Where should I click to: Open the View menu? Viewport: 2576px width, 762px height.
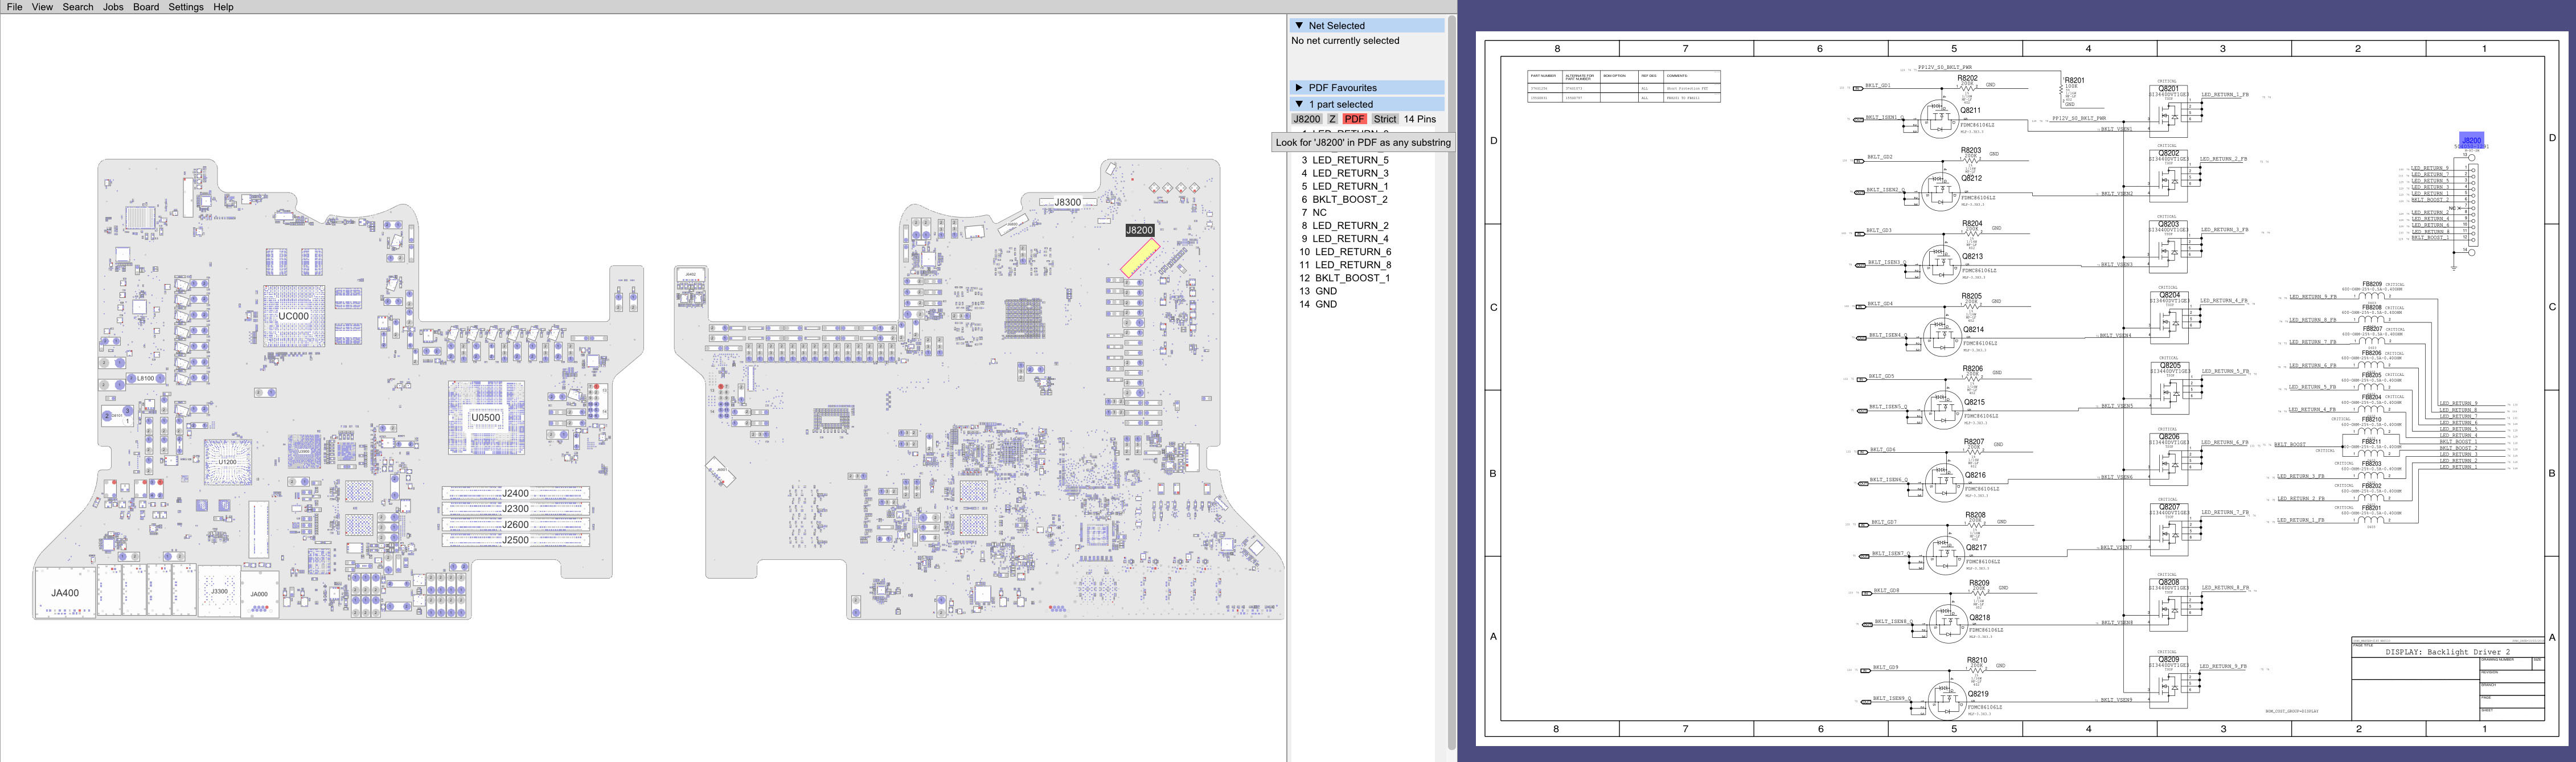pyautogui.click(x=42, y=7)
